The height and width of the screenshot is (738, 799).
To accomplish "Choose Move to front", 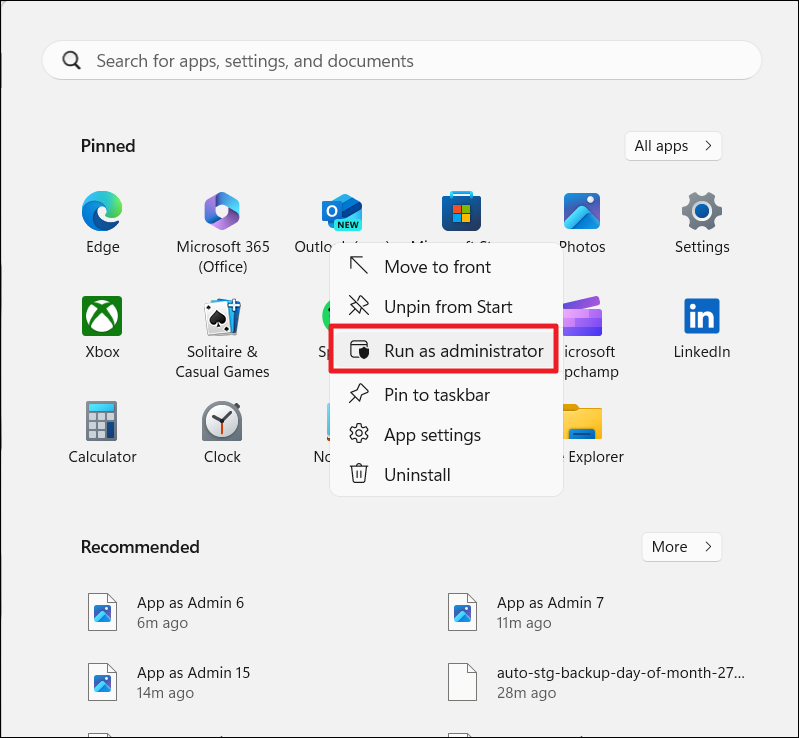I will tap(437, 267).
